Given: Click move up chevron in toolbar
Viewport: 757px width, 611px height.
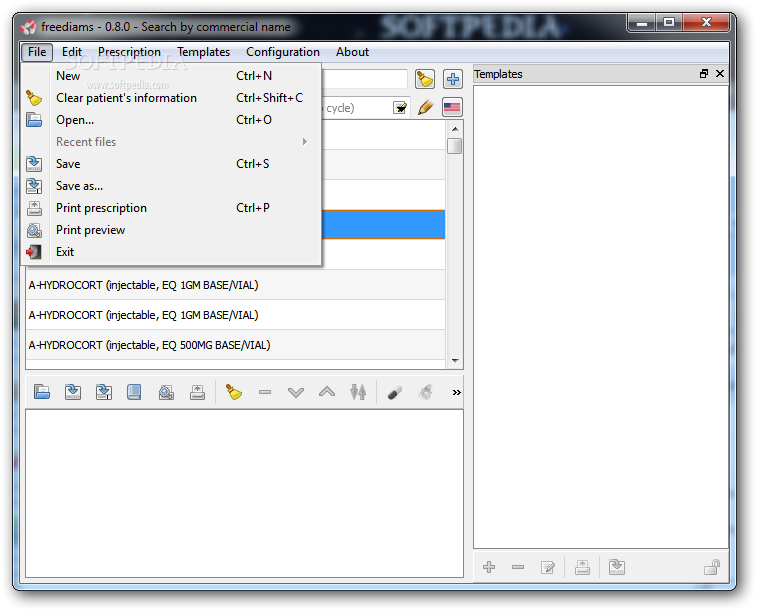Looking at the screenshot, I should point(327,392).
